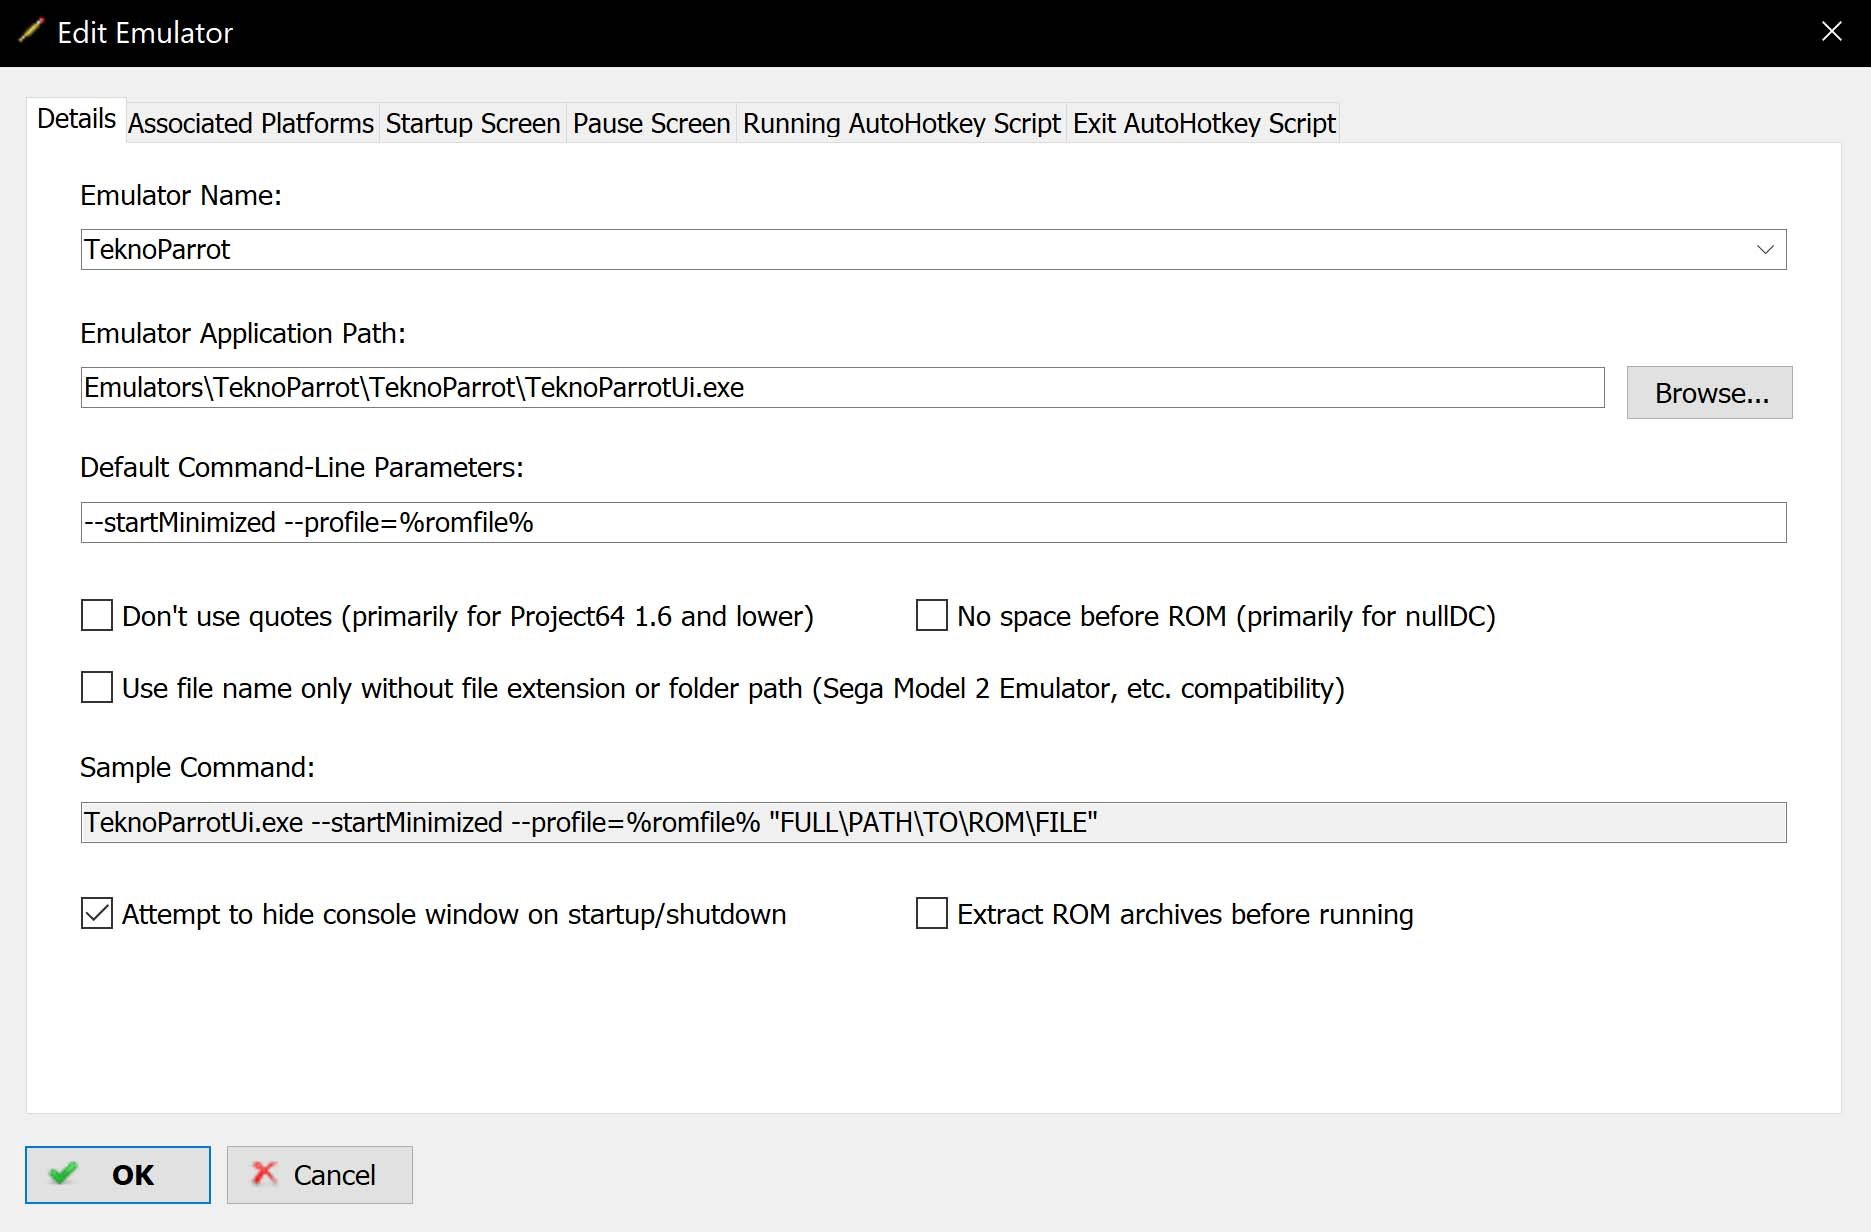Image resolution: width=1871 pixels, height=1232 pixels.
Task: Click the Cancel button with red X
Action: click(320, 1175)
